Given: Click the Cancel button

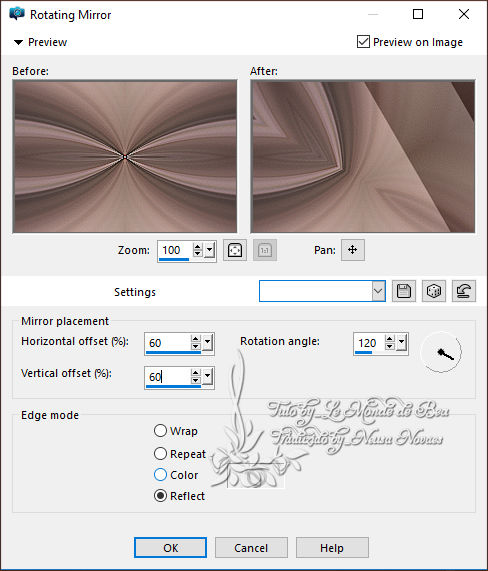Looking at the screenshot, I should 251,548.
